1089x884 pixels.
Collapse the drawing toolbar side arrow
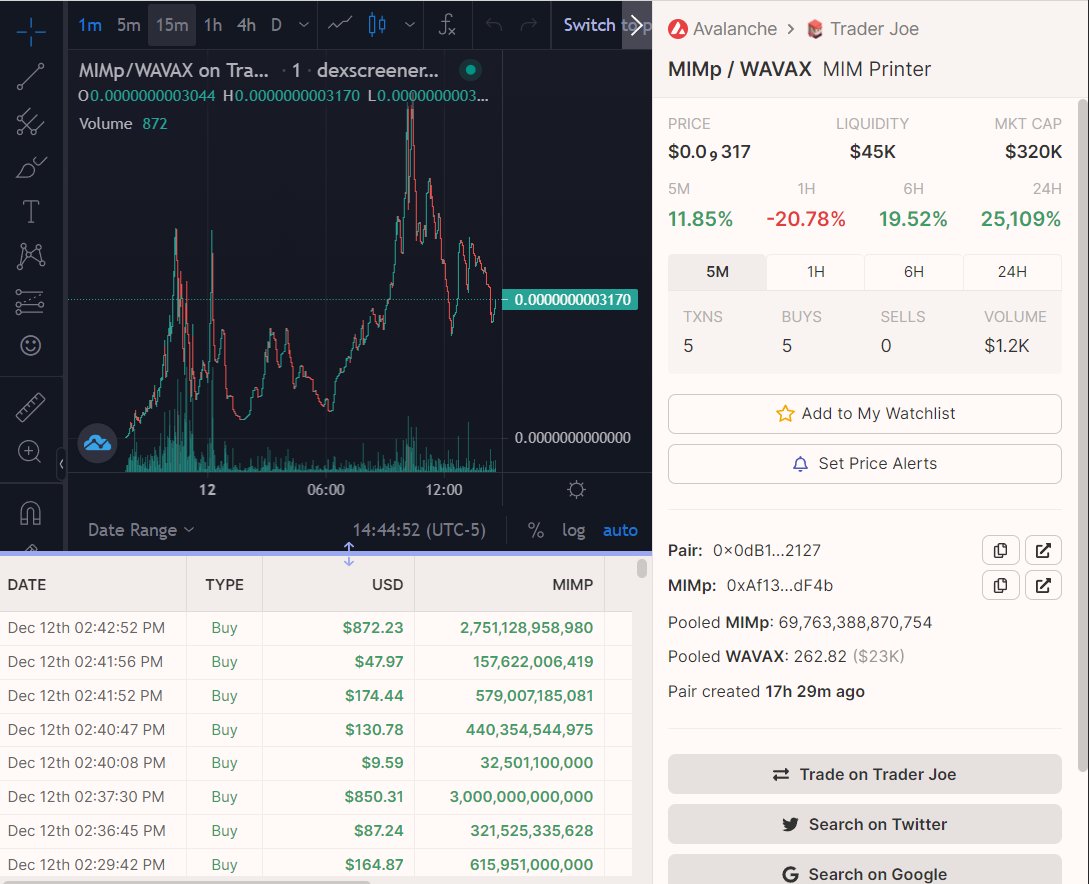click(61, 464)
